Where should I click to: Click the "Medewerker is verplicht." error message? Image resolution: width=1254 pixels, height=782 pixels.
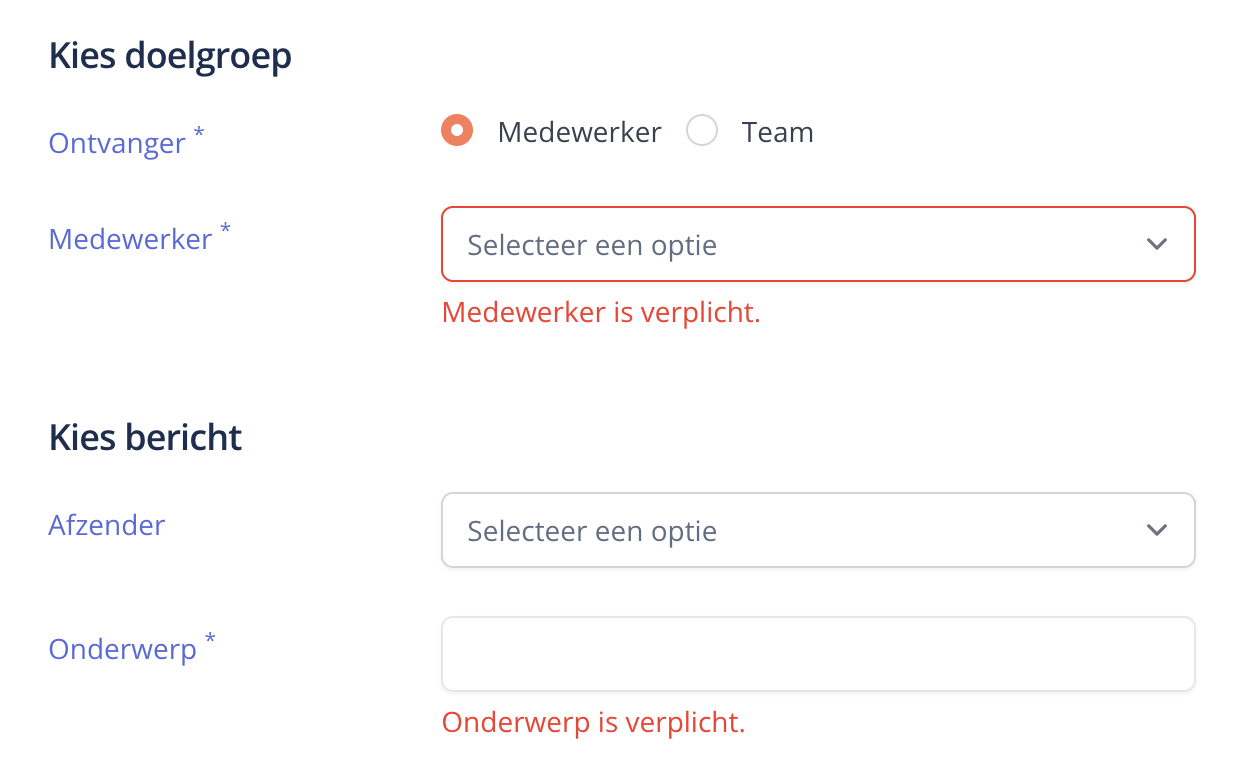(x=601, y=312)
